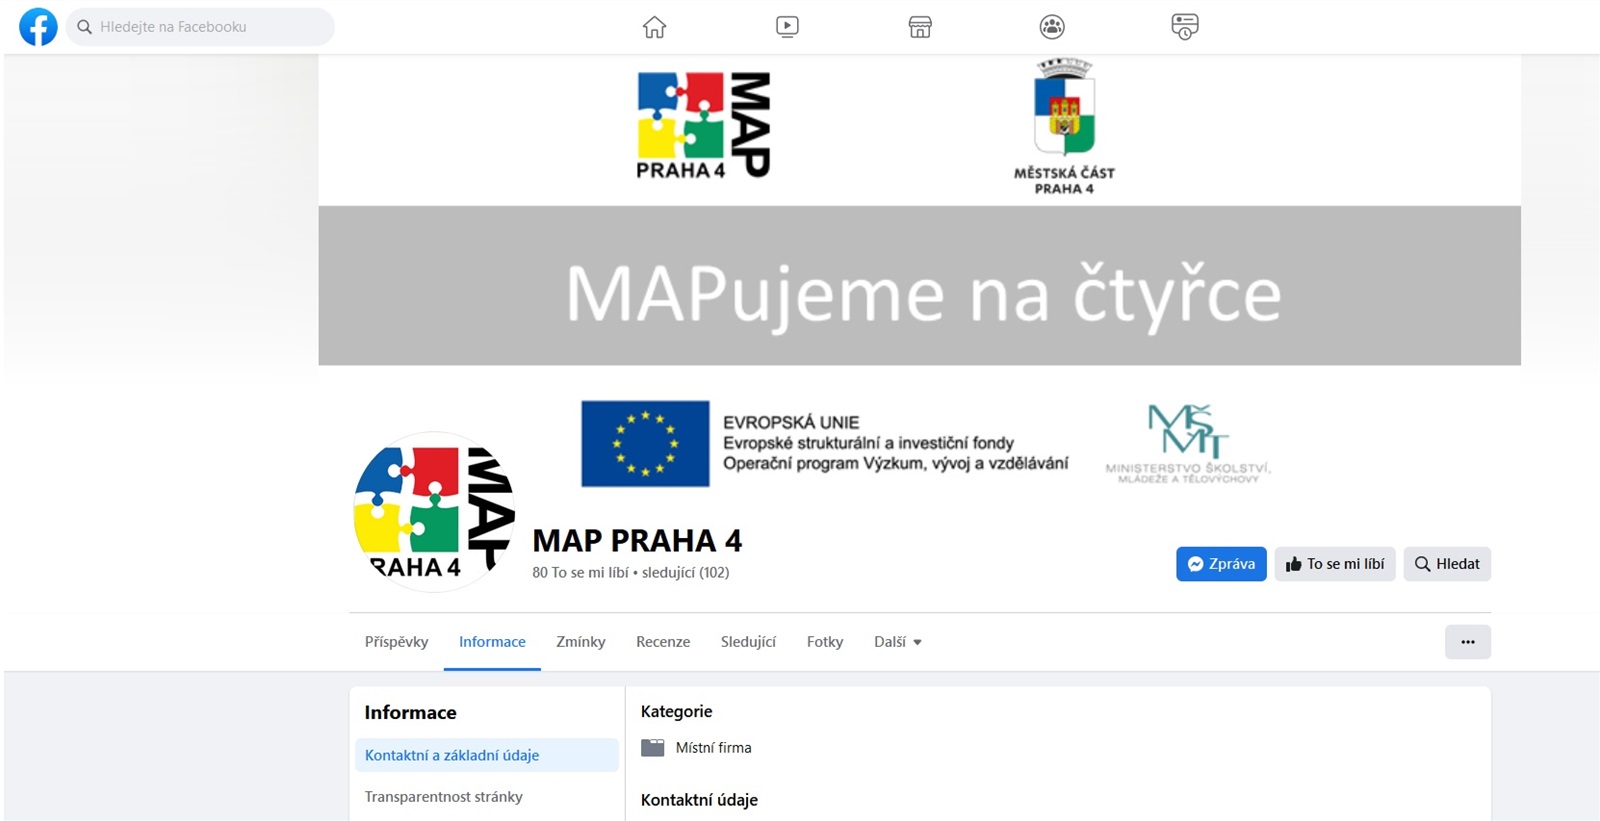1600x821 pixels.
Task: Open the Marketplace icon
Action: pyautogui.click(x=920, y=27)
